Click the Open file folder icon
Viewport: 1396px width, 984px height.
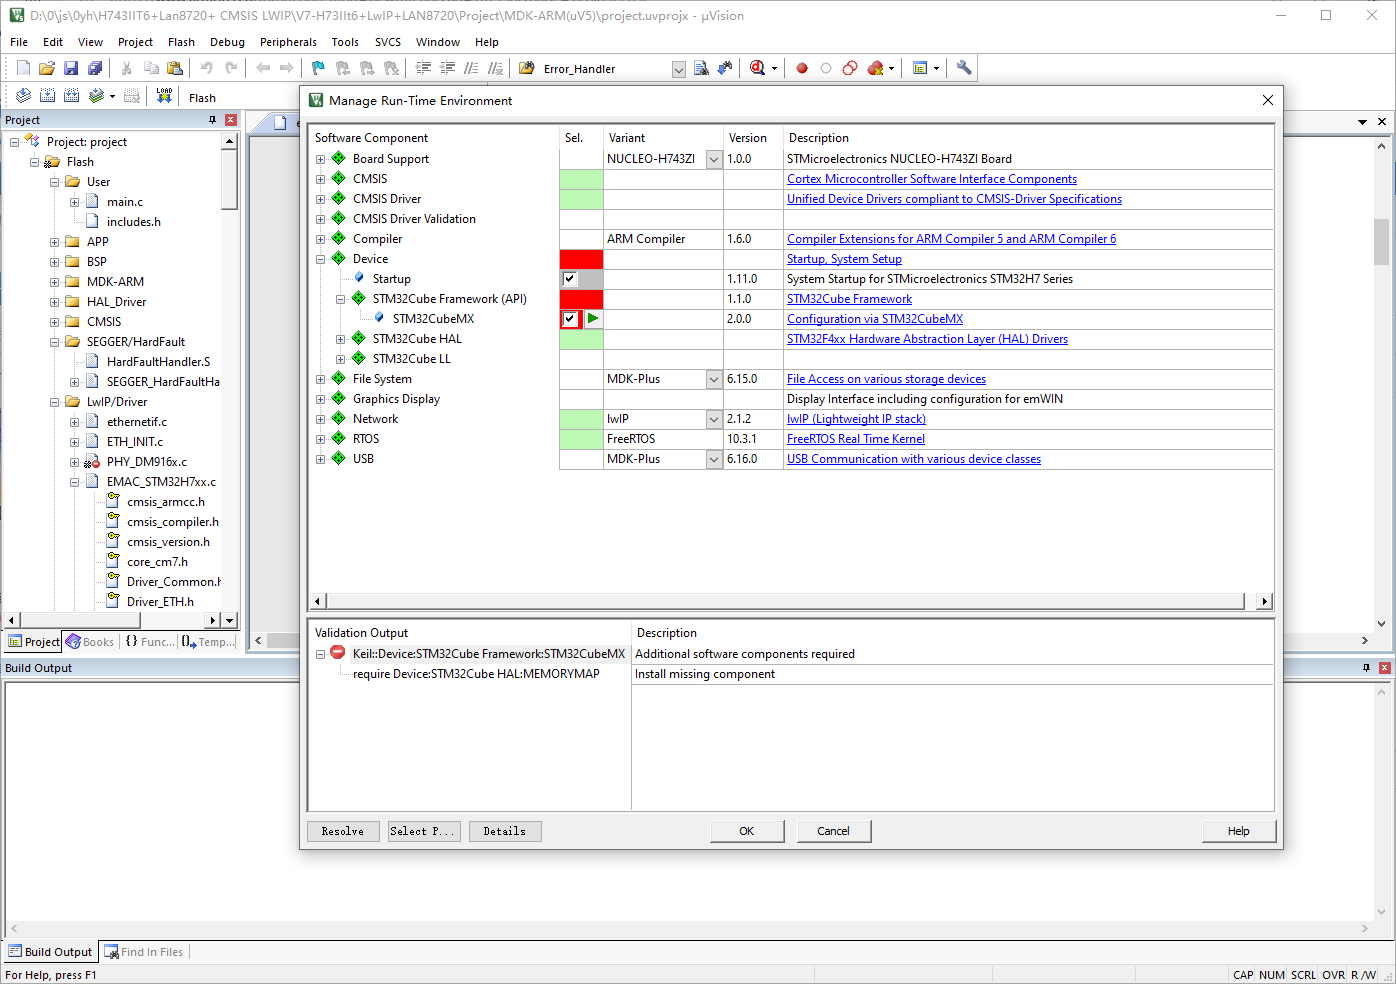[x=47, y=68]
